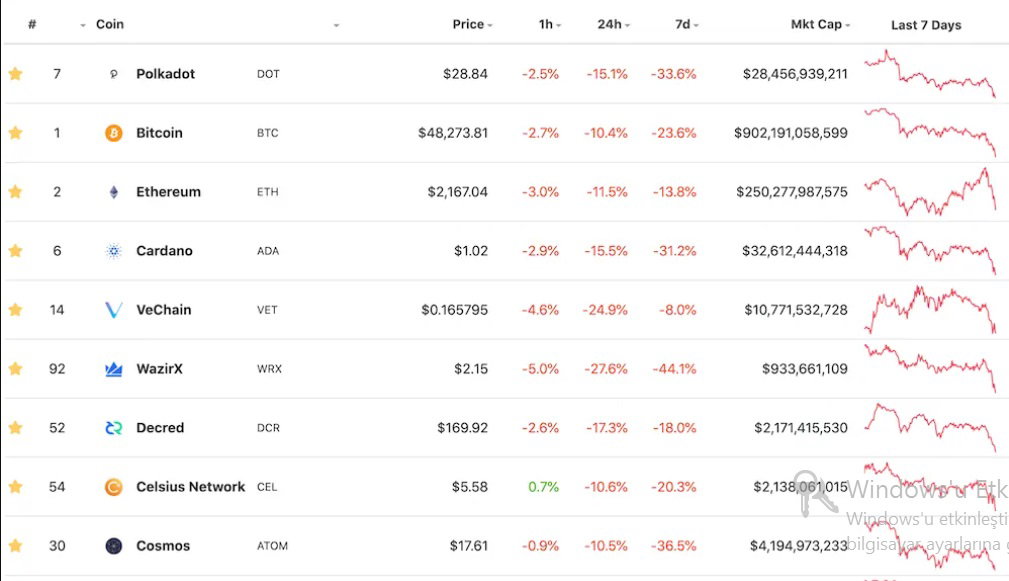Sort by the 1h column header
This screenshot has height=581, width=1009.
pos(550,24)
